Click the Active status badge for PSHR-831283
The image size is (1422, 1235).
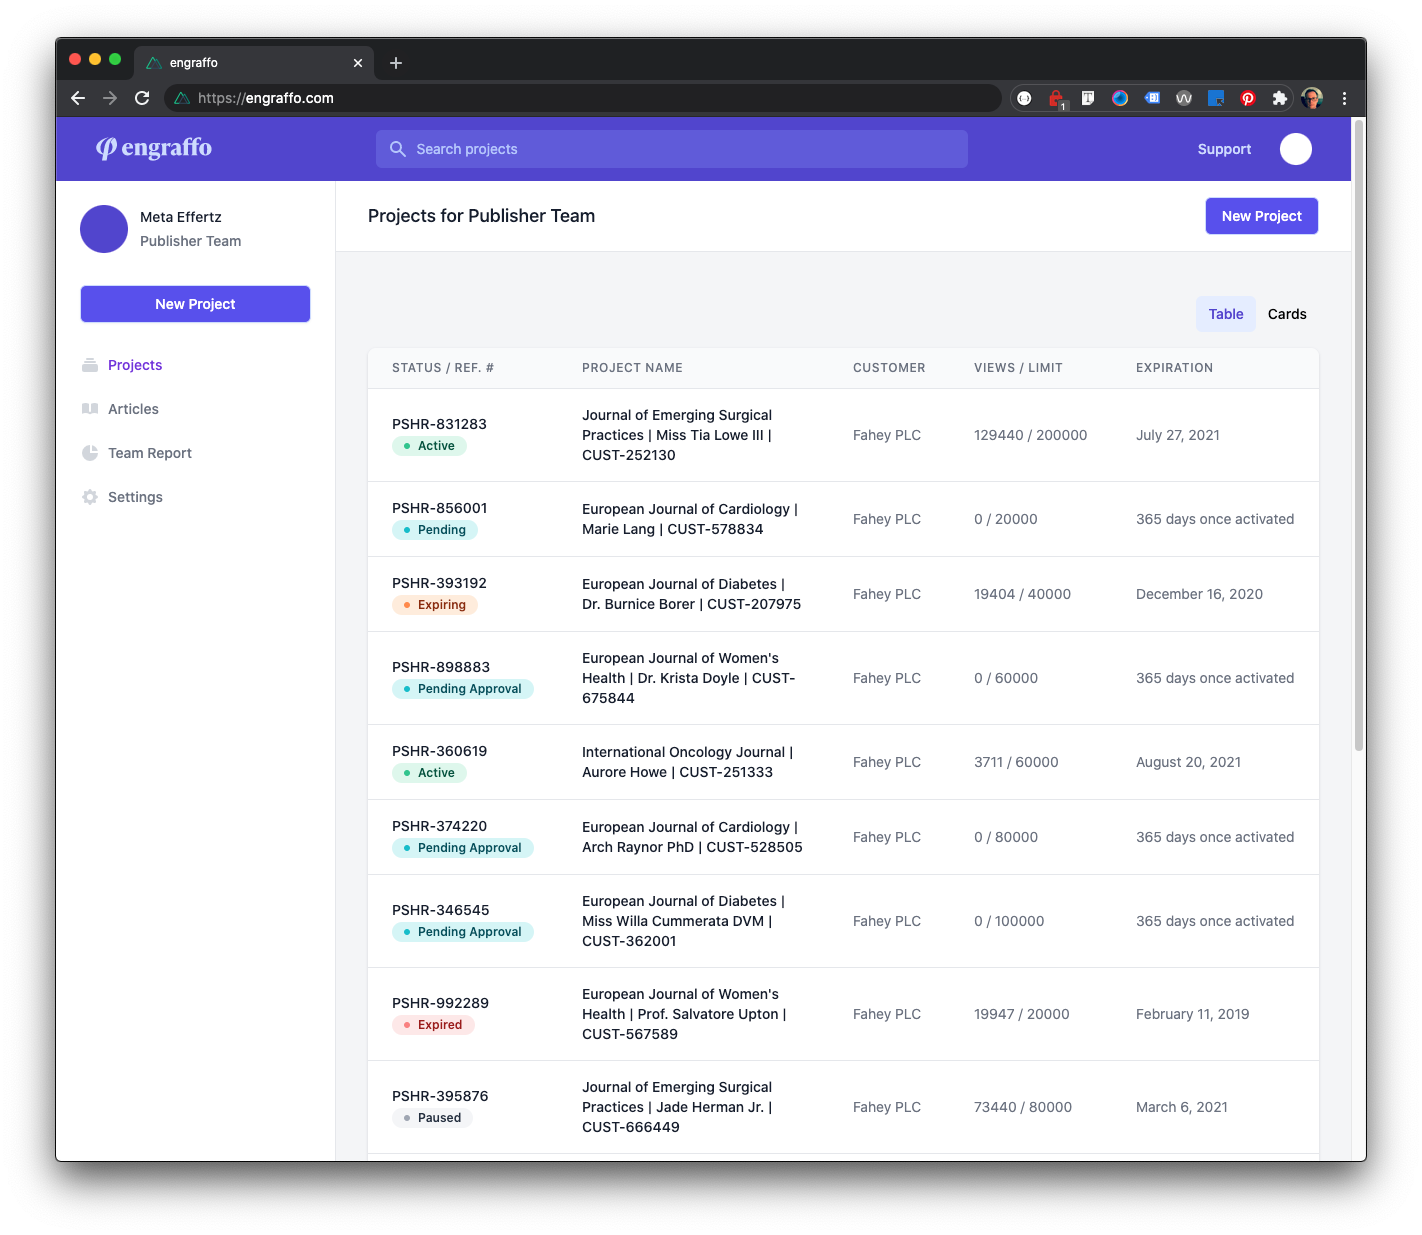429,446
